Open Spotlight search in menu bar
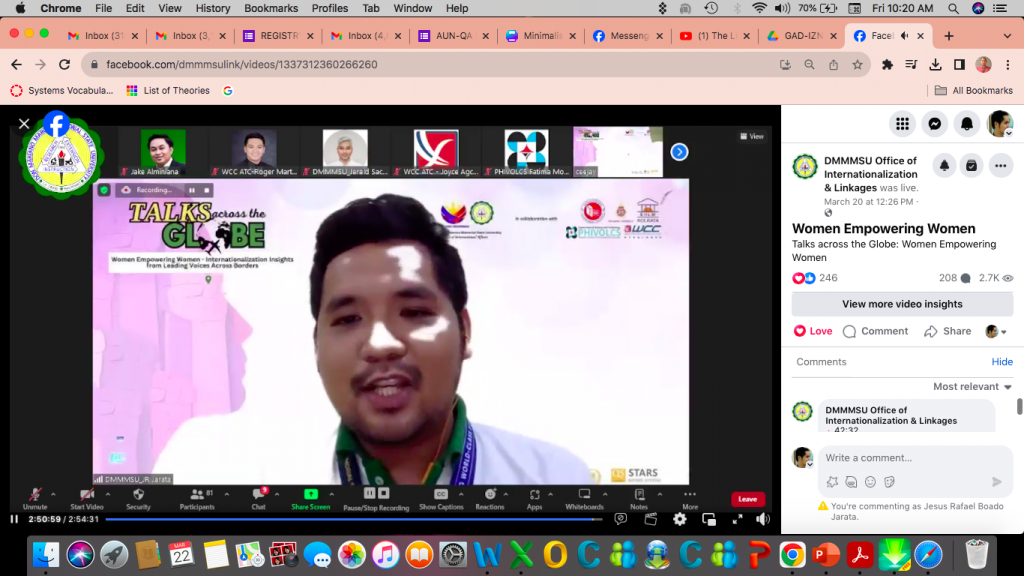 [x=953, y=8]
